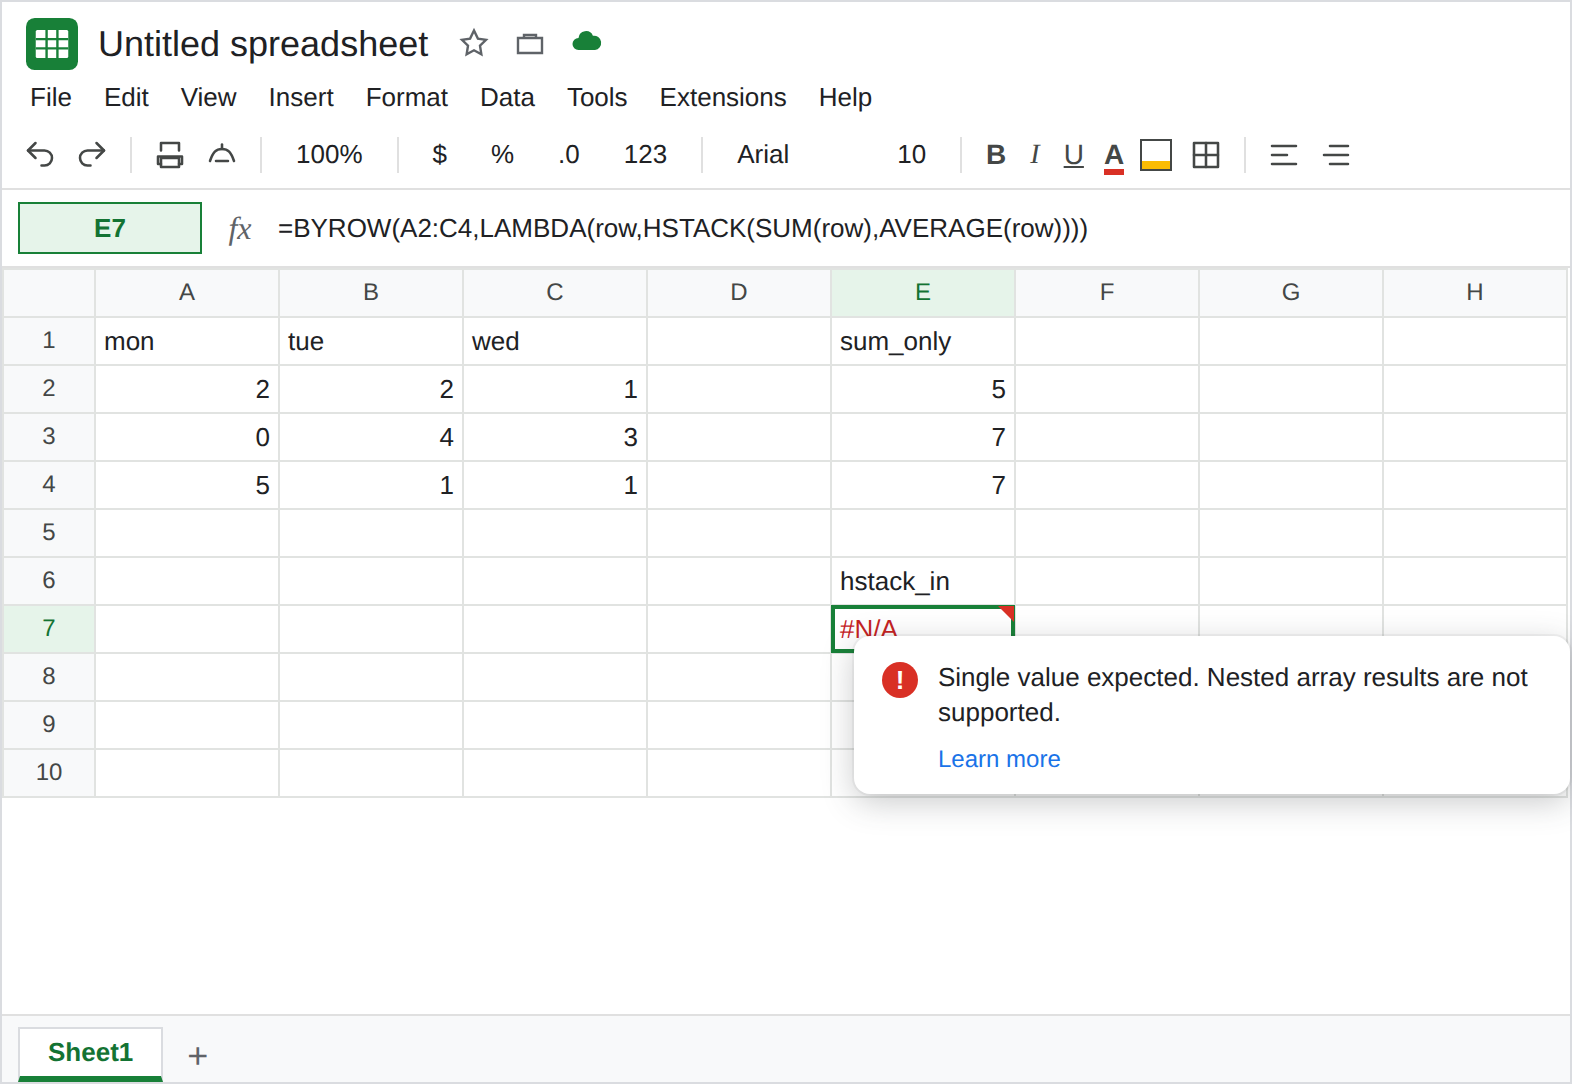Toggle italic formatting
The height and width of the screenshot is (1088, 1572).
point(1035,155)
